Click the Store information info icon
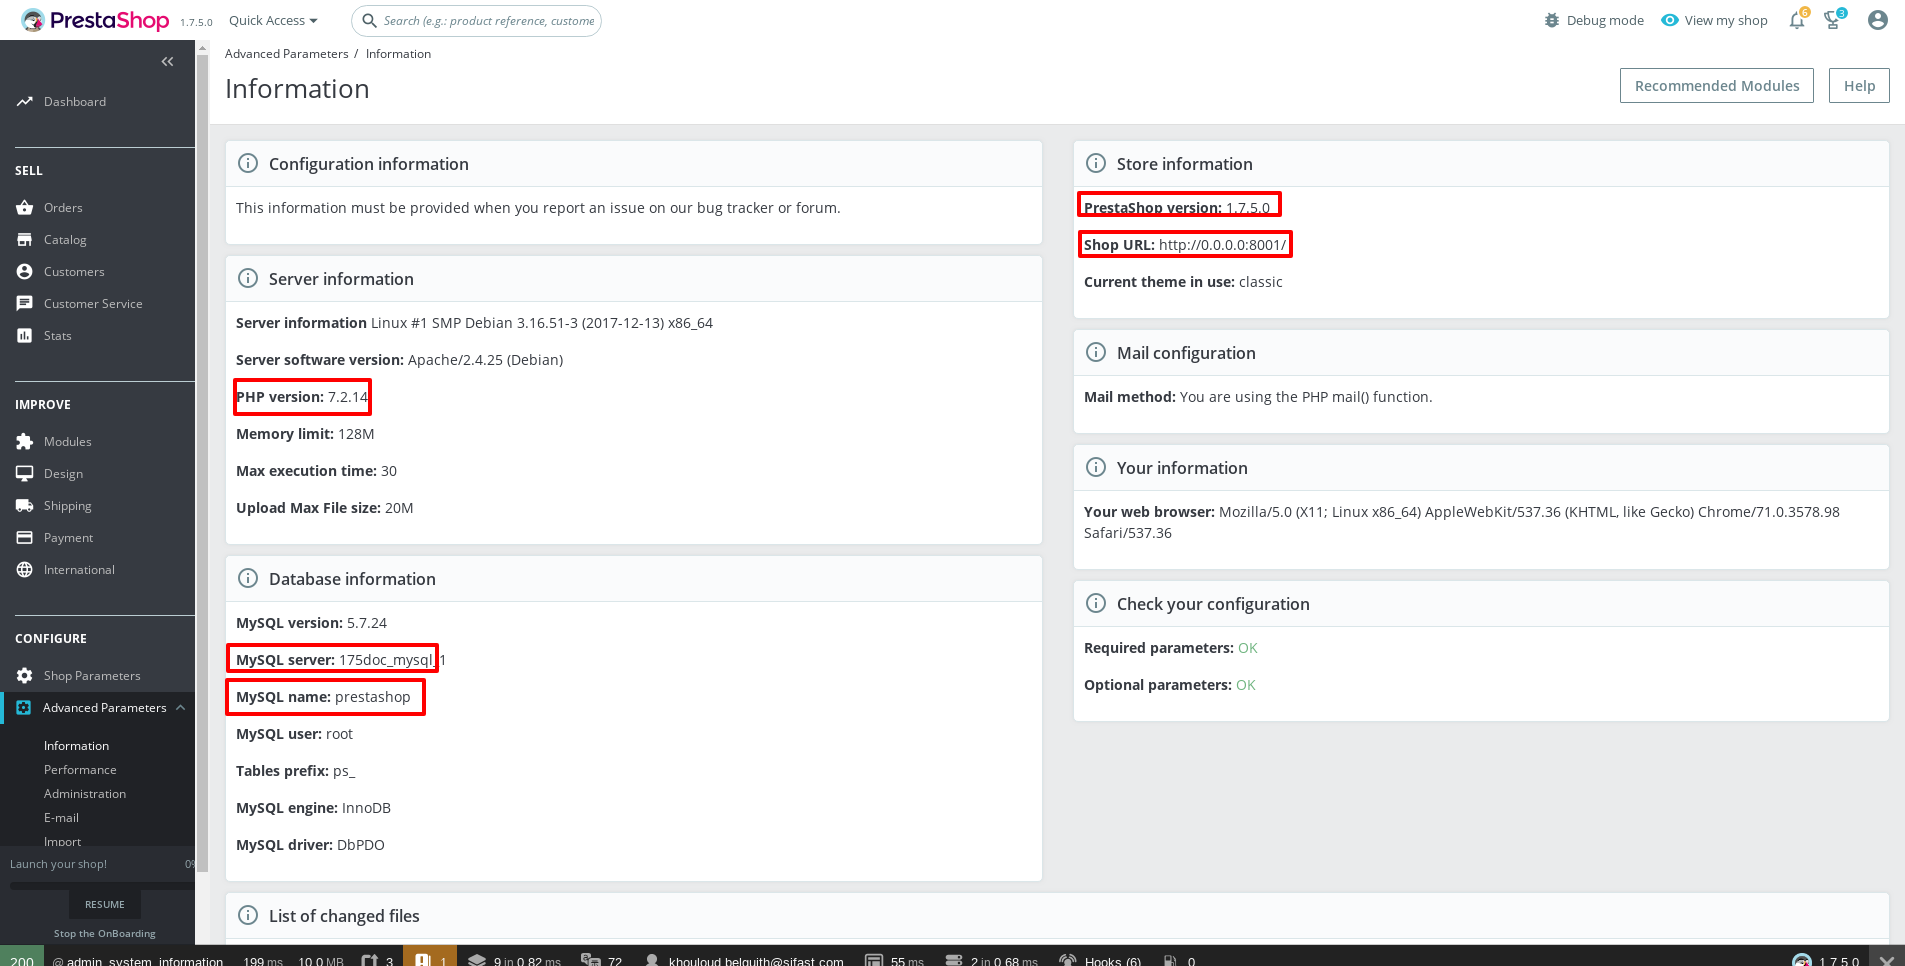 click(1096, 163)
